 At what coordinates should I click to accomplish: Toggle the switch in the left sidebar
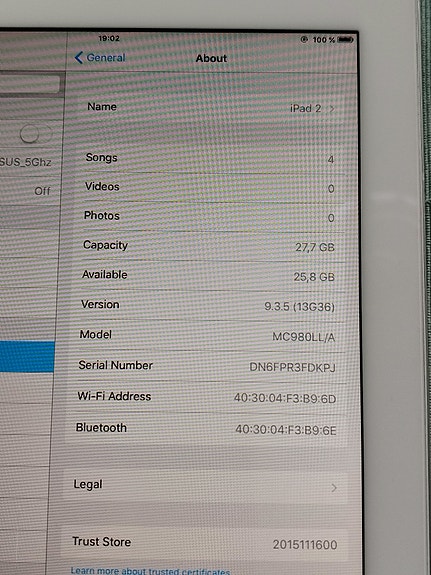coord(36,133)
